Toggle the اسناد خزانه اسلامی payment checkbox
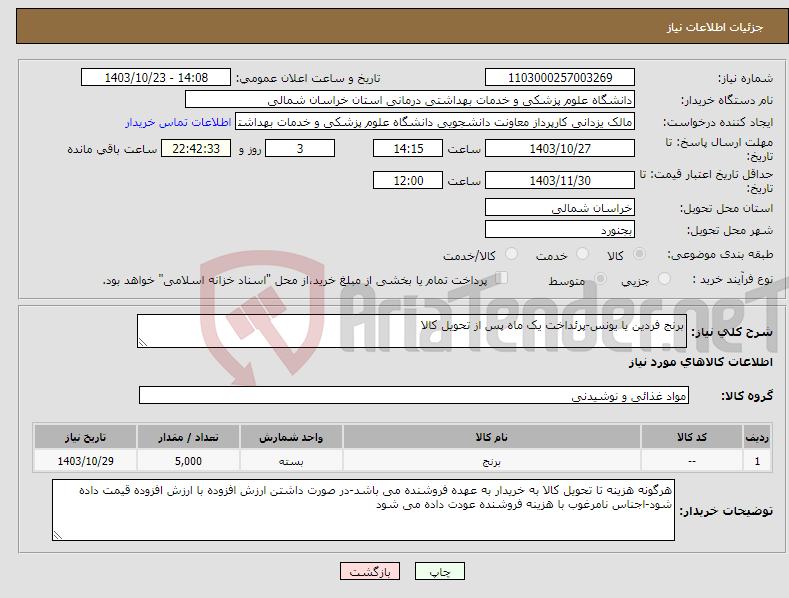789x598 pixels. (501, 278)
